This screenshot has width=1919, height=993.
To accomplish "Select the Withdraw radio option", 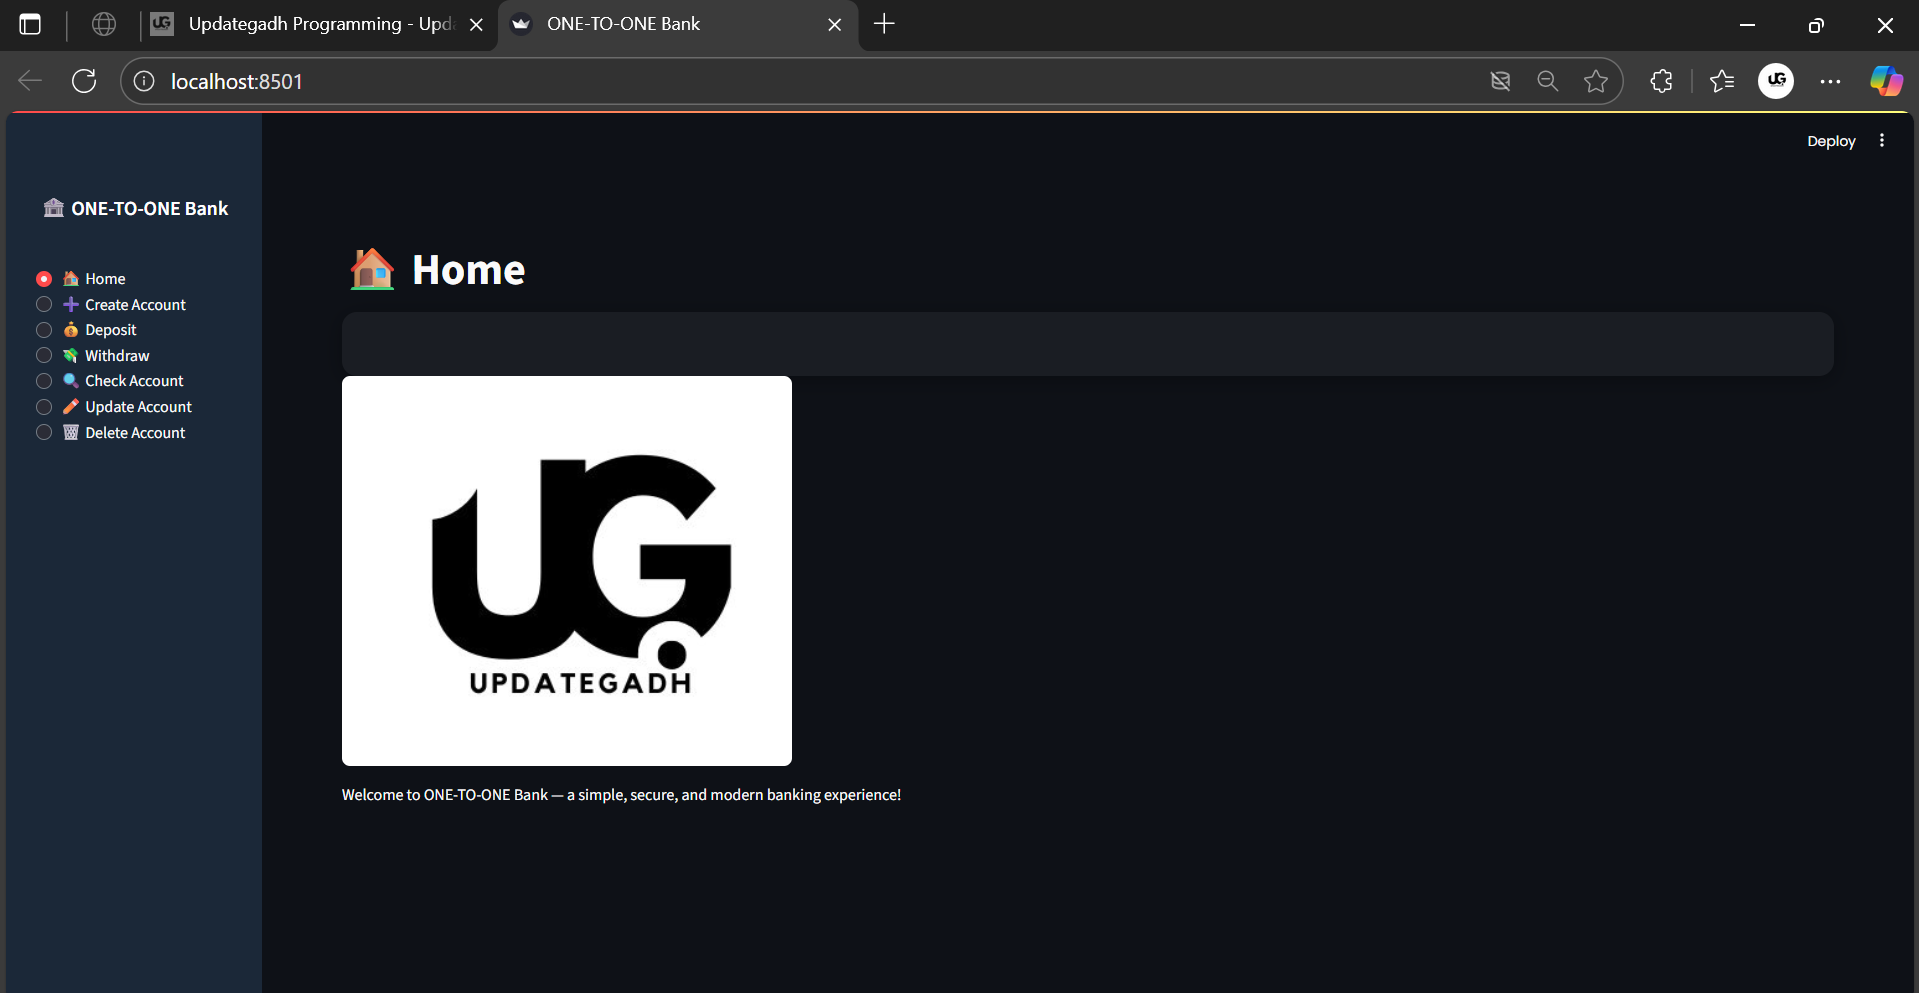I will (44, 355).
